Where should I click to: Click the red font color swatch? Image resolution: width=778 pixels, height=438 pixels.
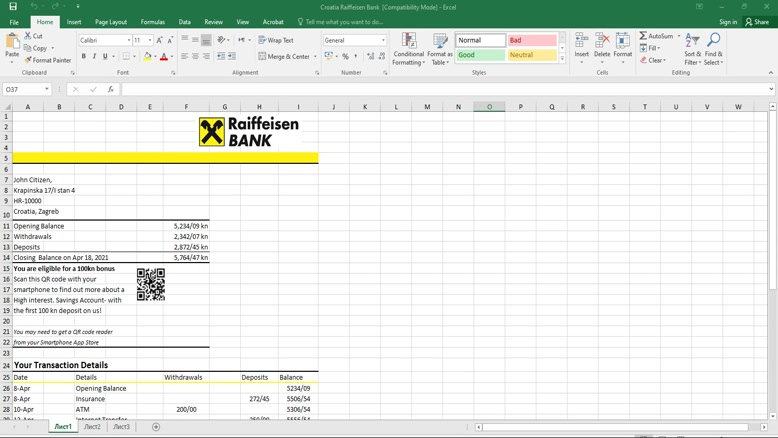164,57
